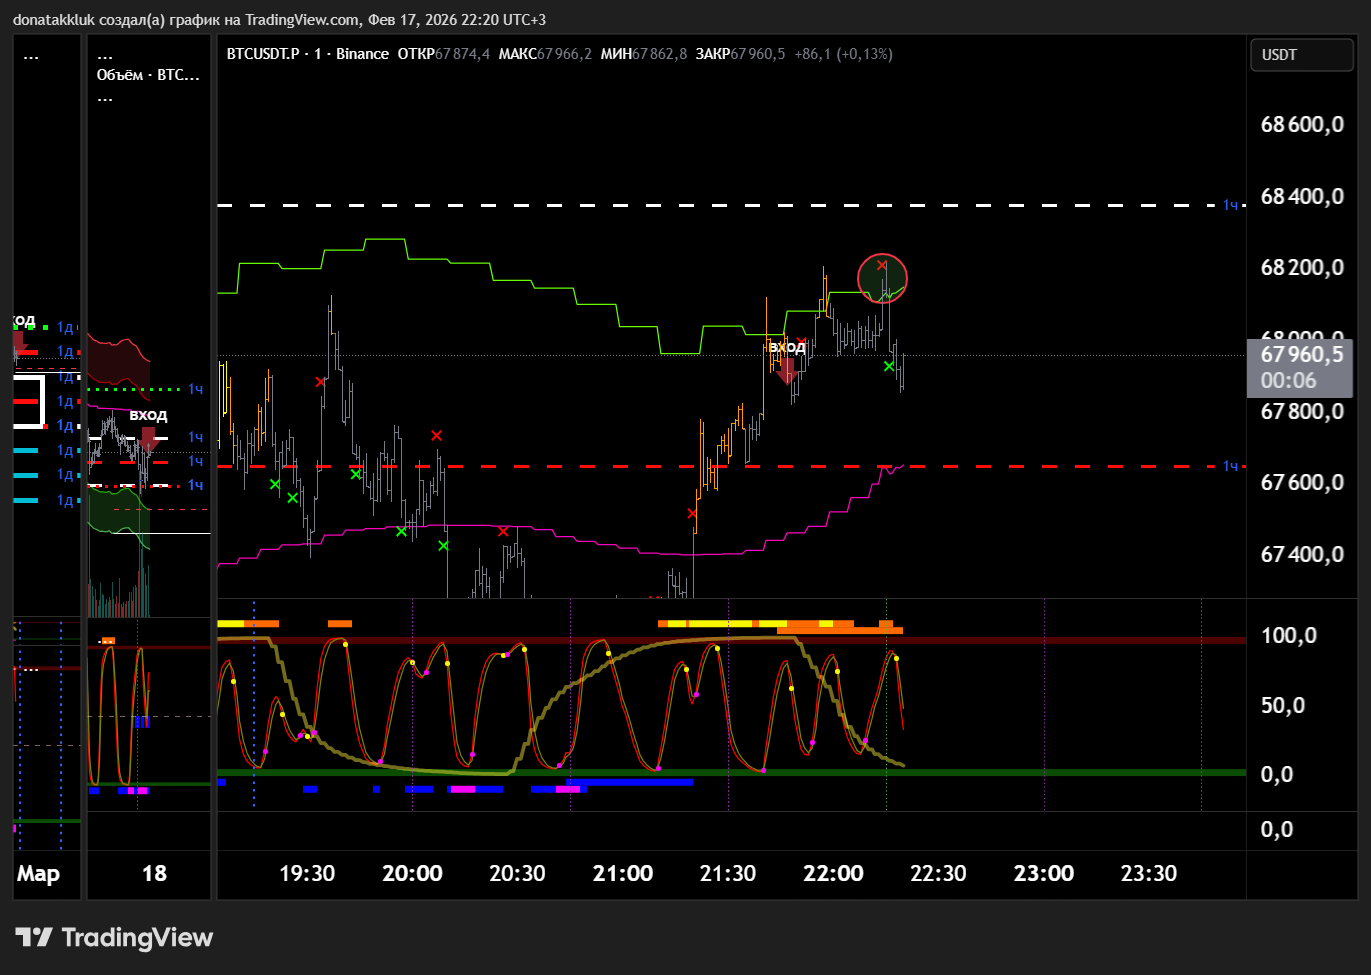Screen dimensions: 1371x975
Task: Expand the '...' line below the Объём legend
Action: click(x=105, y=98)
